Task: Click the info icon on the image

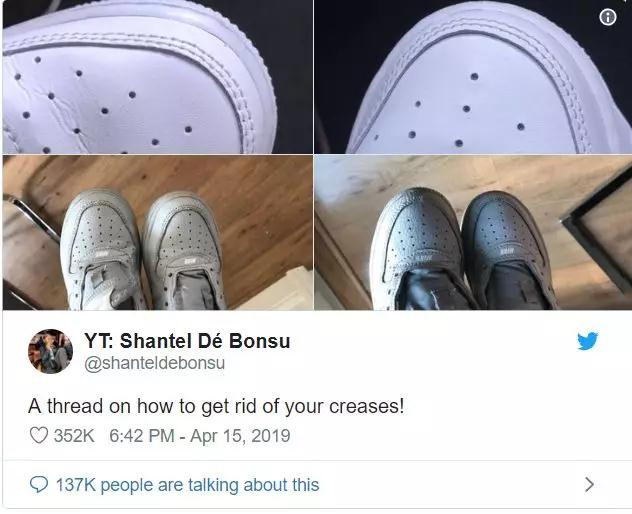Action: 608,17
